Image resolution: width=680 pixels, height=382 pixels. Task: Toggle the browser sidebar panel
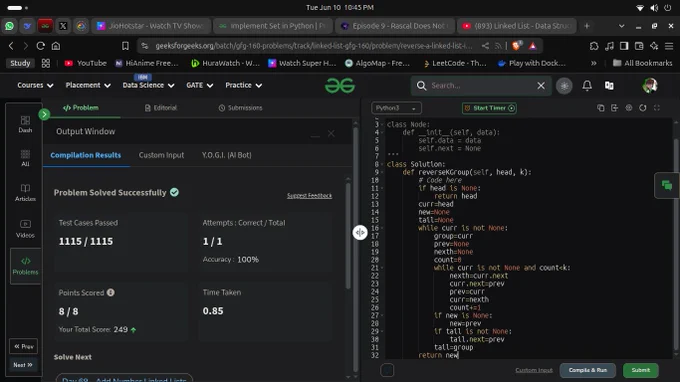click(x=624, y=46)
